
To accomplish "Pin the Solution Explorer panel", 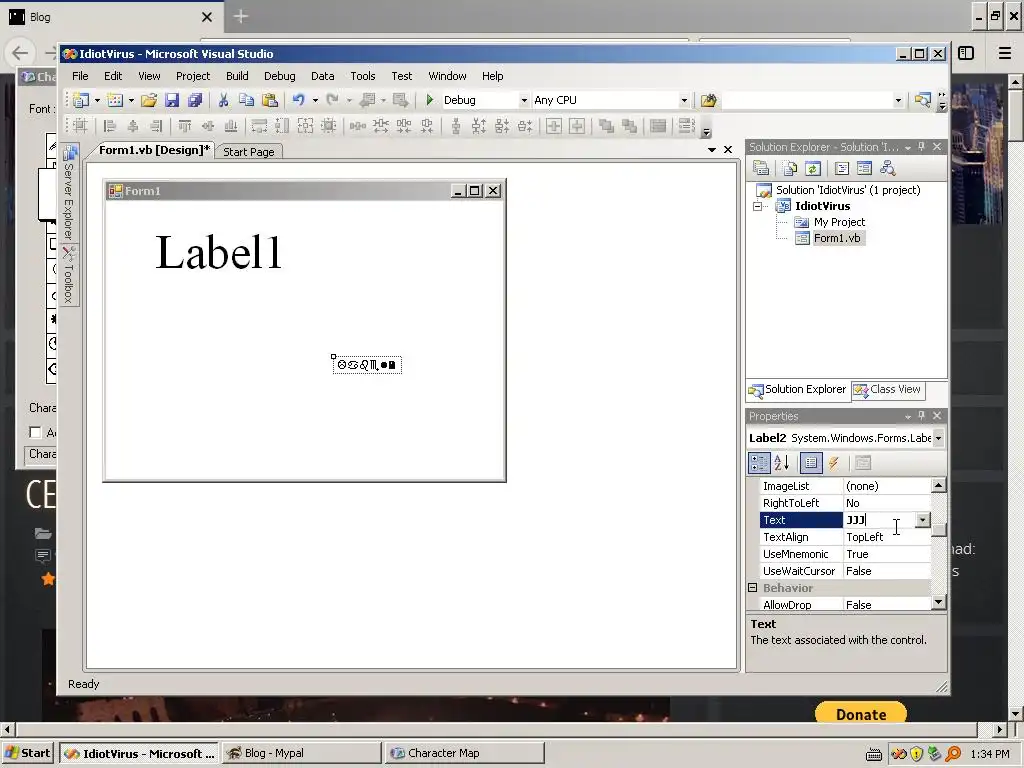I will click(x=921, y=147).
